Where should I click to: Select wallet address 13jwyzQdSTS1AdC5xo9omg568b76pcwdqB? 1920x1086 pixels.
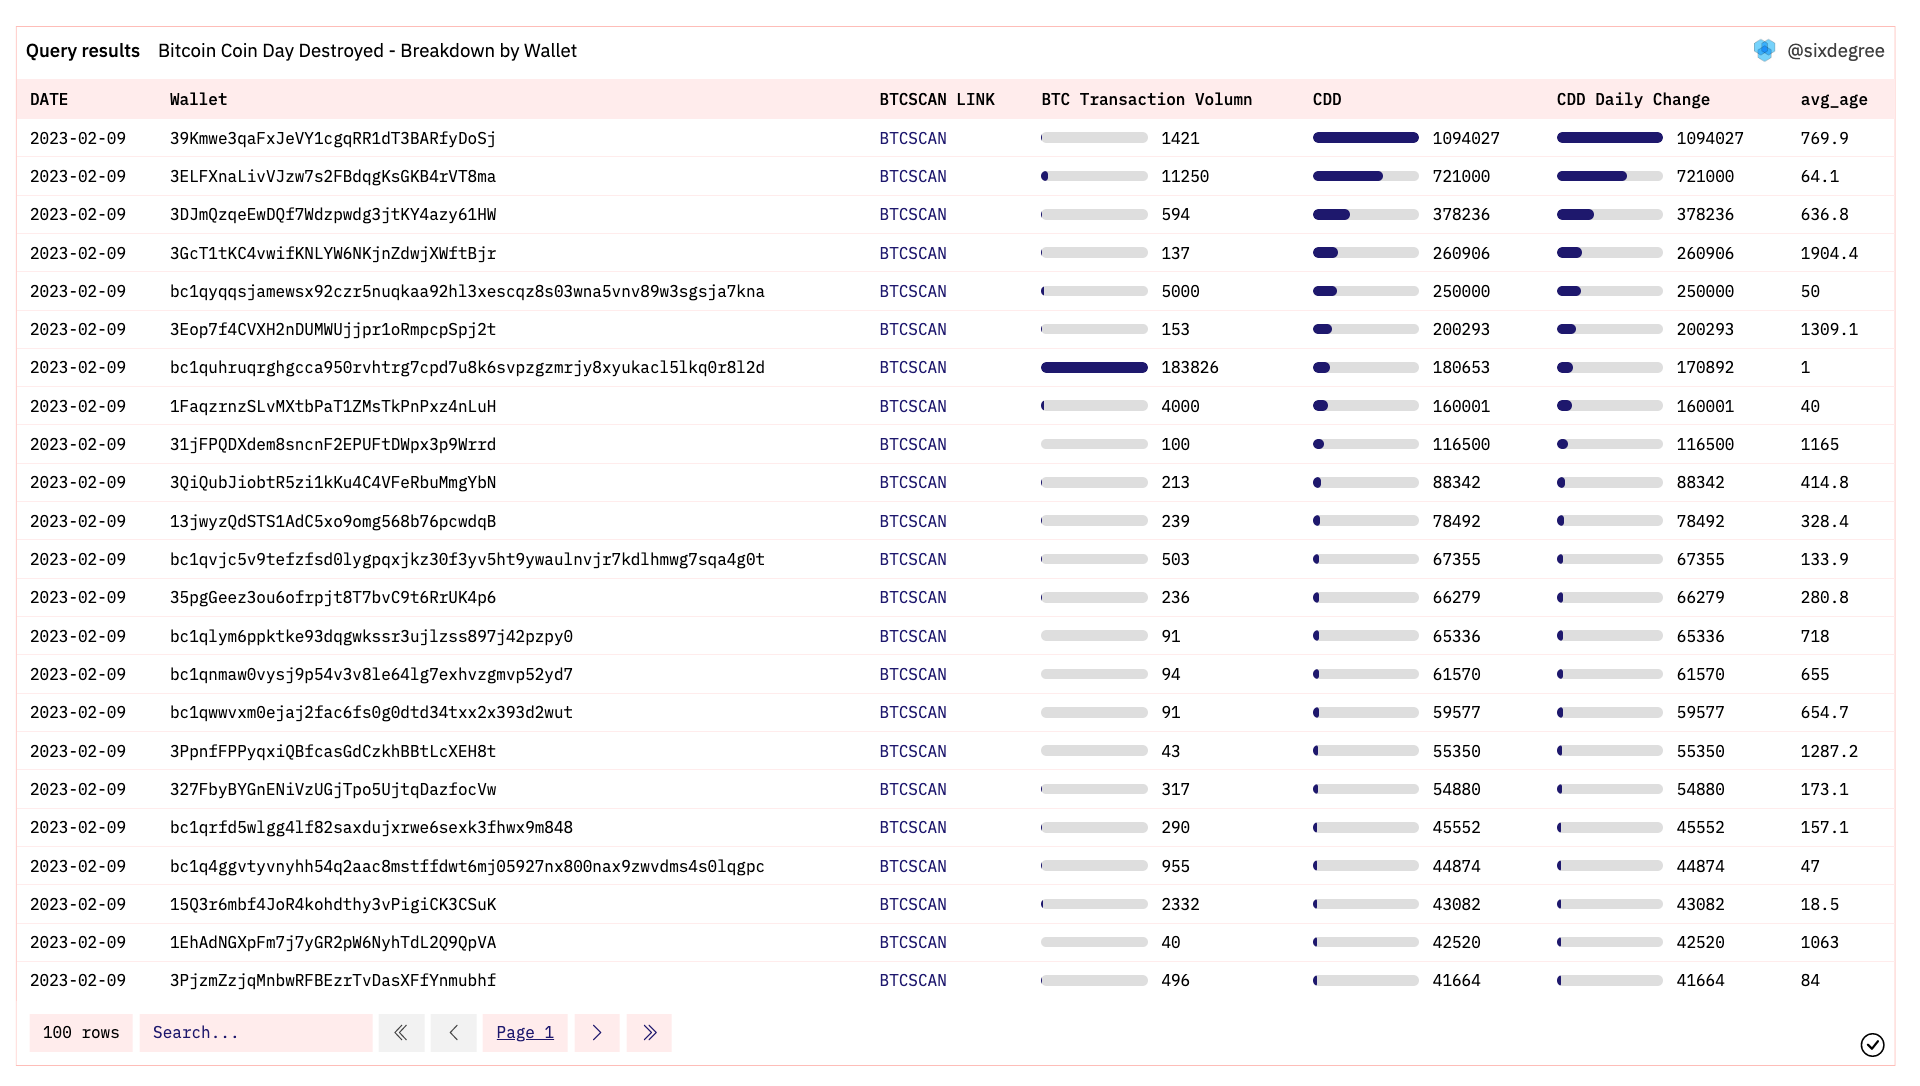coord(333,522)
